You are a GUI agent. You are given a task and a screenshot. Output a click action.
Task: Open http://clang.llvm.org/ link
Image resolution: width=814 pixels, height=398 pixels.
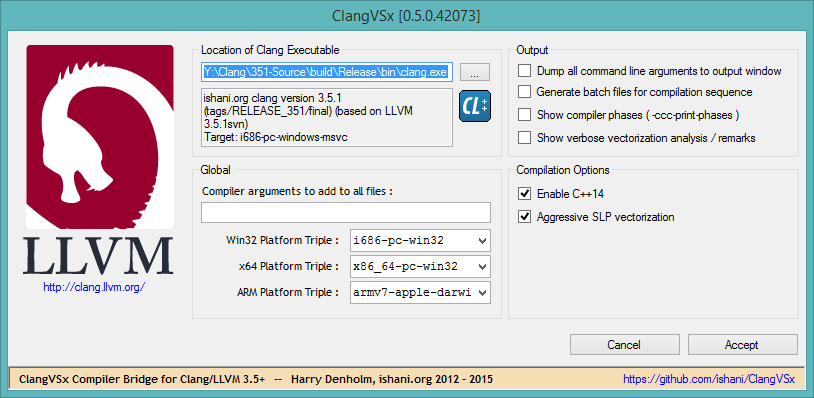click(x=93, y=286)
